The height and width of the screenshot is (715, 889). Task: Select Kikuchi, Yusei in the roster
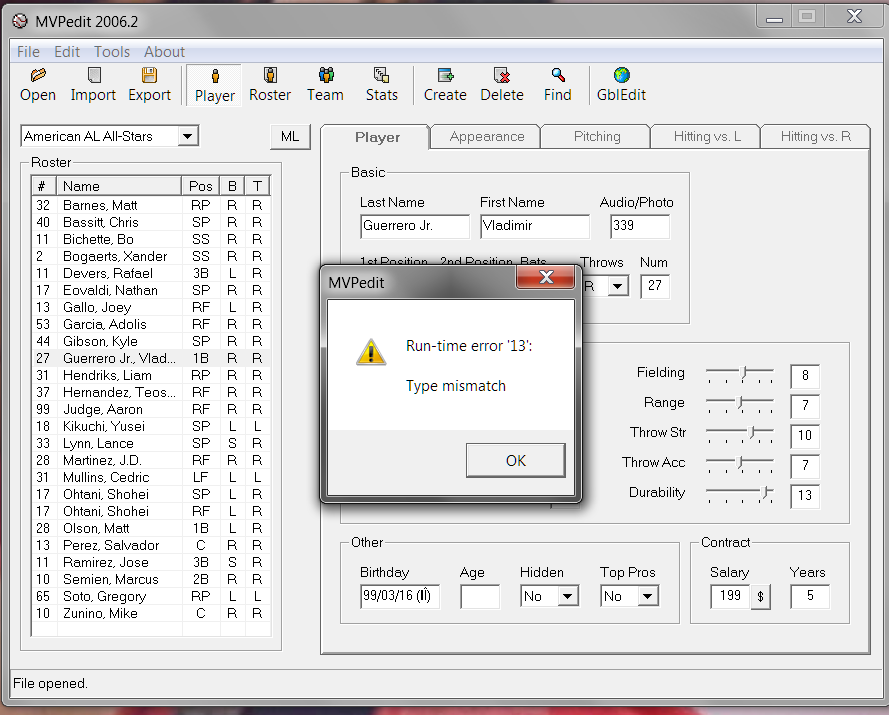(x=151, y=426)
